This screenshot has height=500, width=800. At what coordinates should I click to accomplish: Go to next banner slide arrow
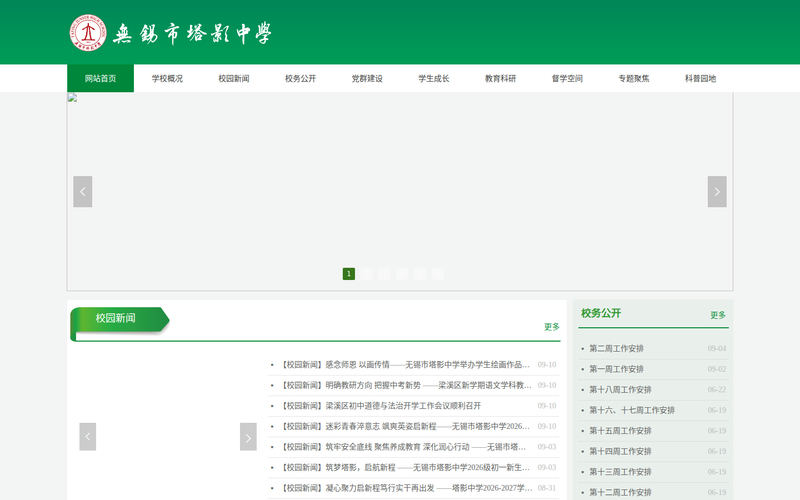pos(717,191)
